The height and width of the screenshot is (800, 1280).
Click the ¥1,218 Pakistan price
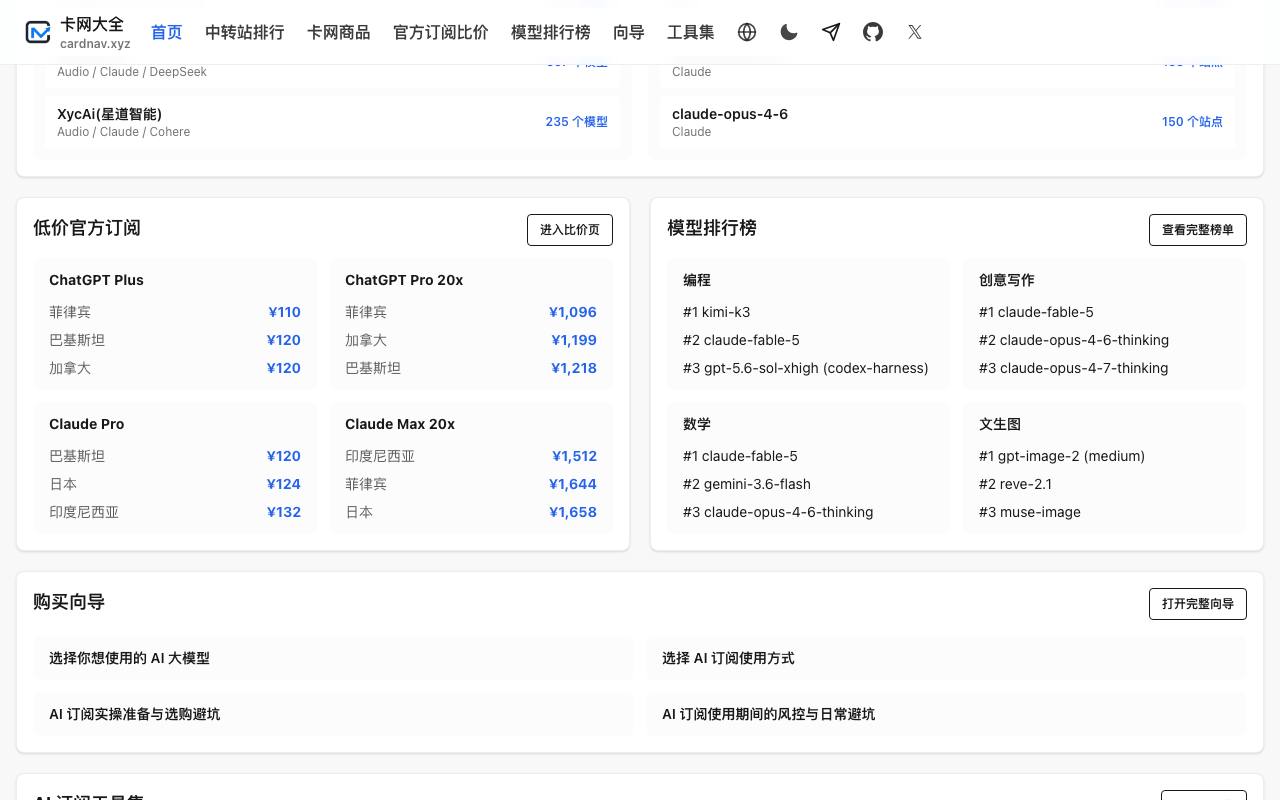(x=574, y=368)
